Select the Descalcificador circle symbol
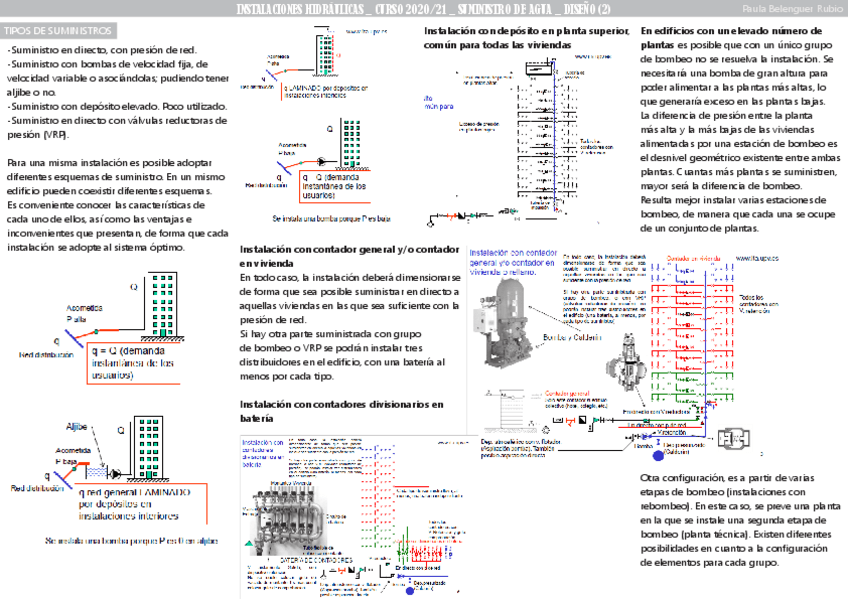Viewport: 848px width, 599px height. 409,591
